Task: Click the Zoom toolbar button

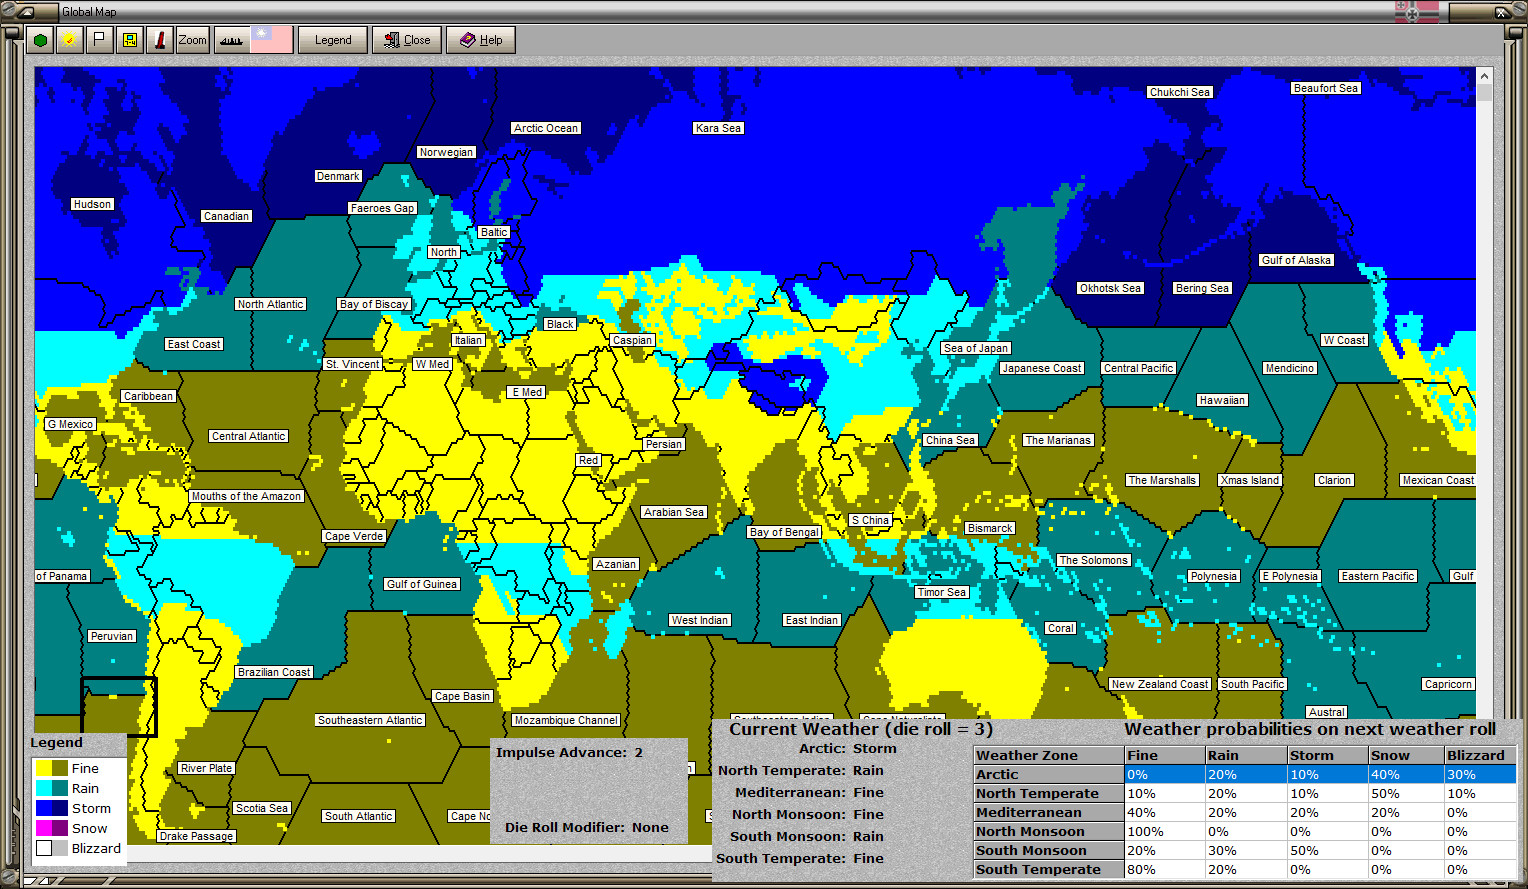Action: (192, 40)
